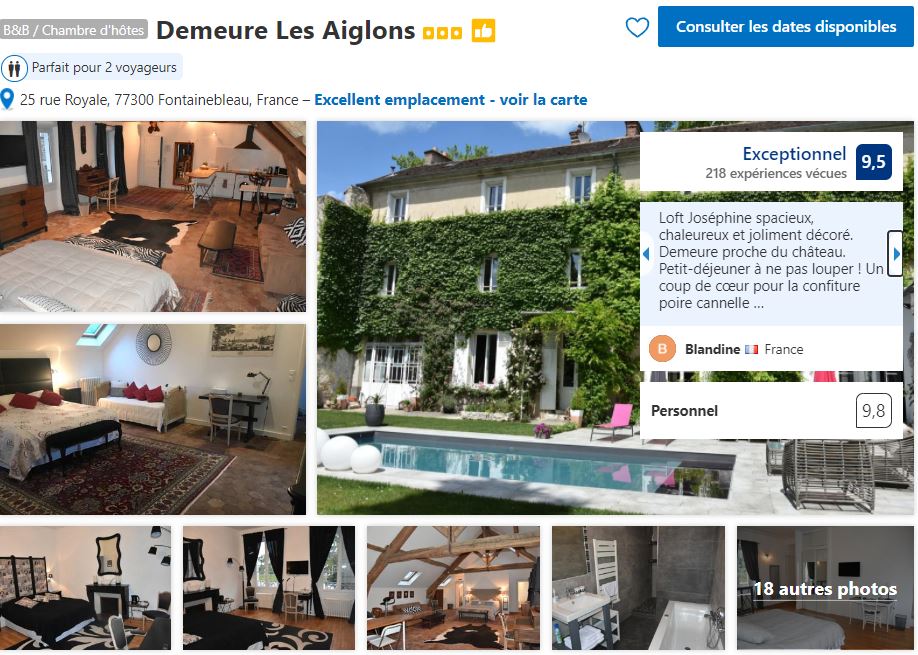The height and width of the screenshot is (655, 918).
Task: Show previous review with left arrow
Action: point(646,254)
